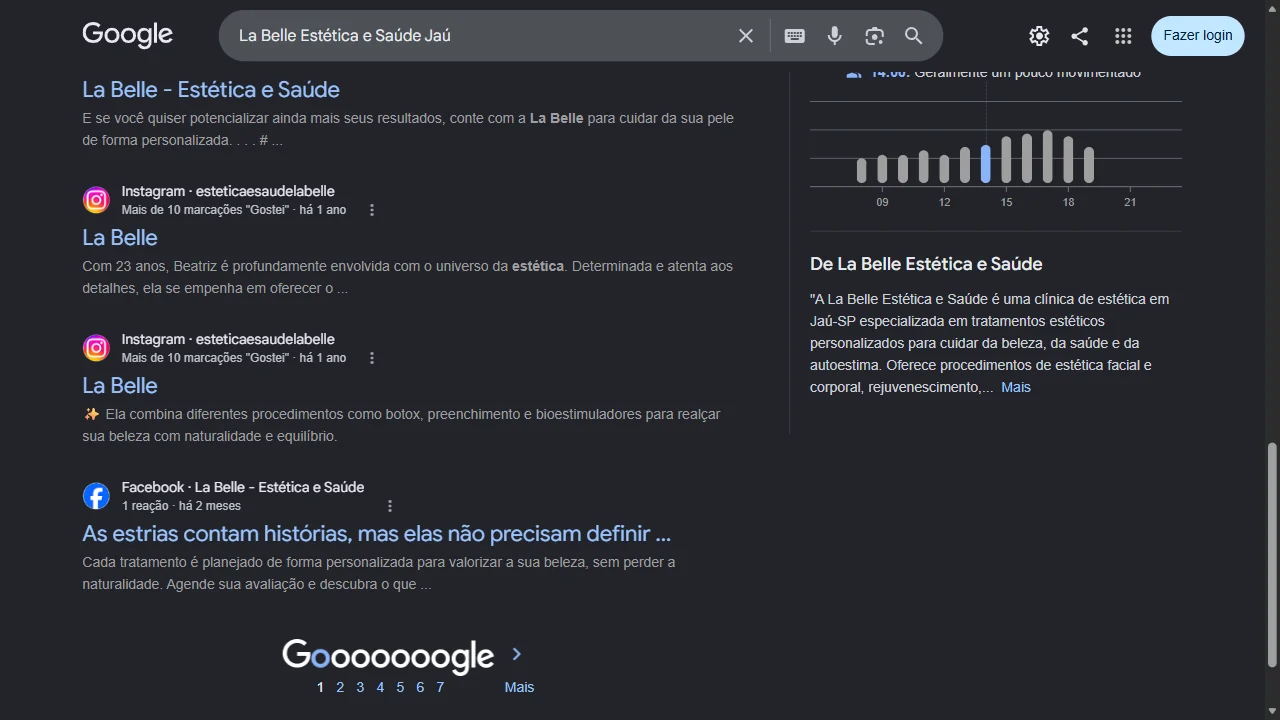This screenshot has width=1280, height=720.
Task: Open the 'La Belle' result about botox procedures
Action: [120, 385]
